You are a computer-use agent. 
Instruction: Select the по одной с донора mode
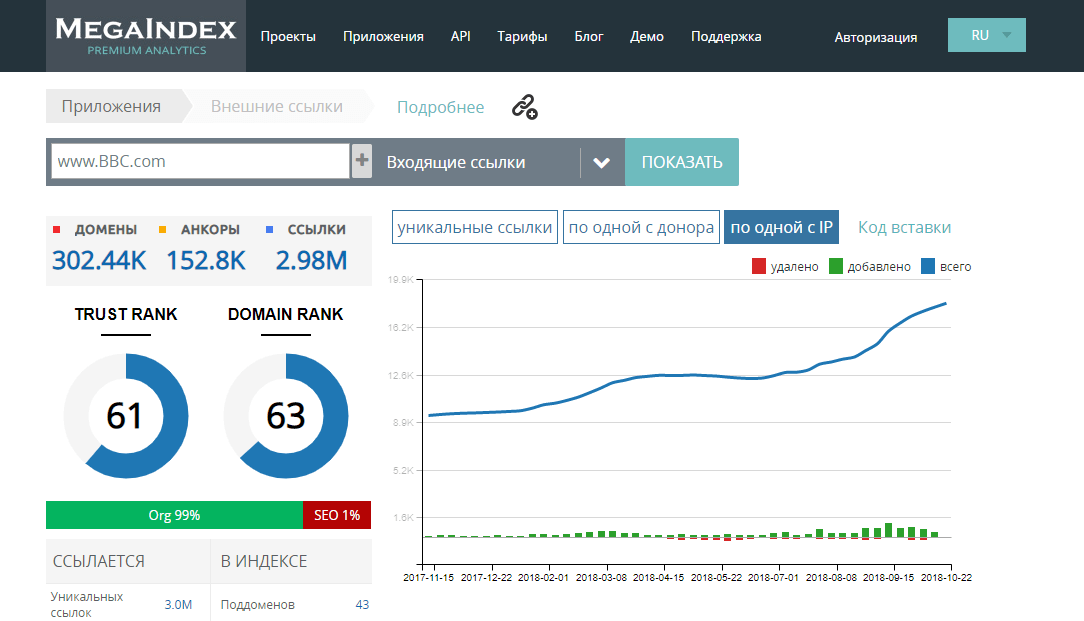click(x=642, y=227)
